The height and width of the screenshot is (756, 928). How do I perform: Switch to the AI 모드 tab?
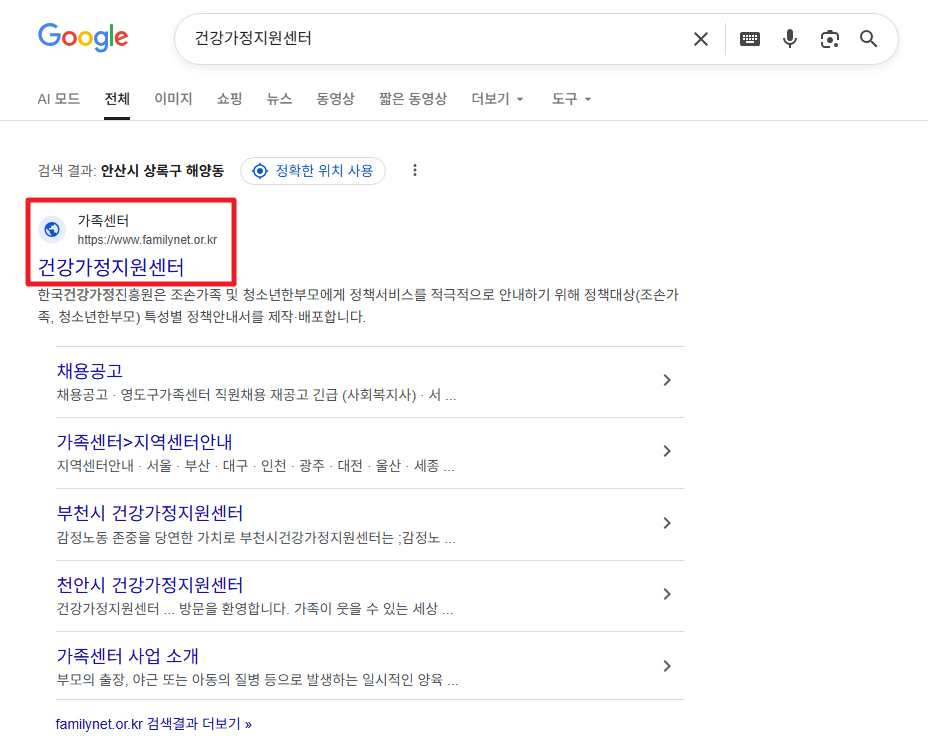pos(59,99)
